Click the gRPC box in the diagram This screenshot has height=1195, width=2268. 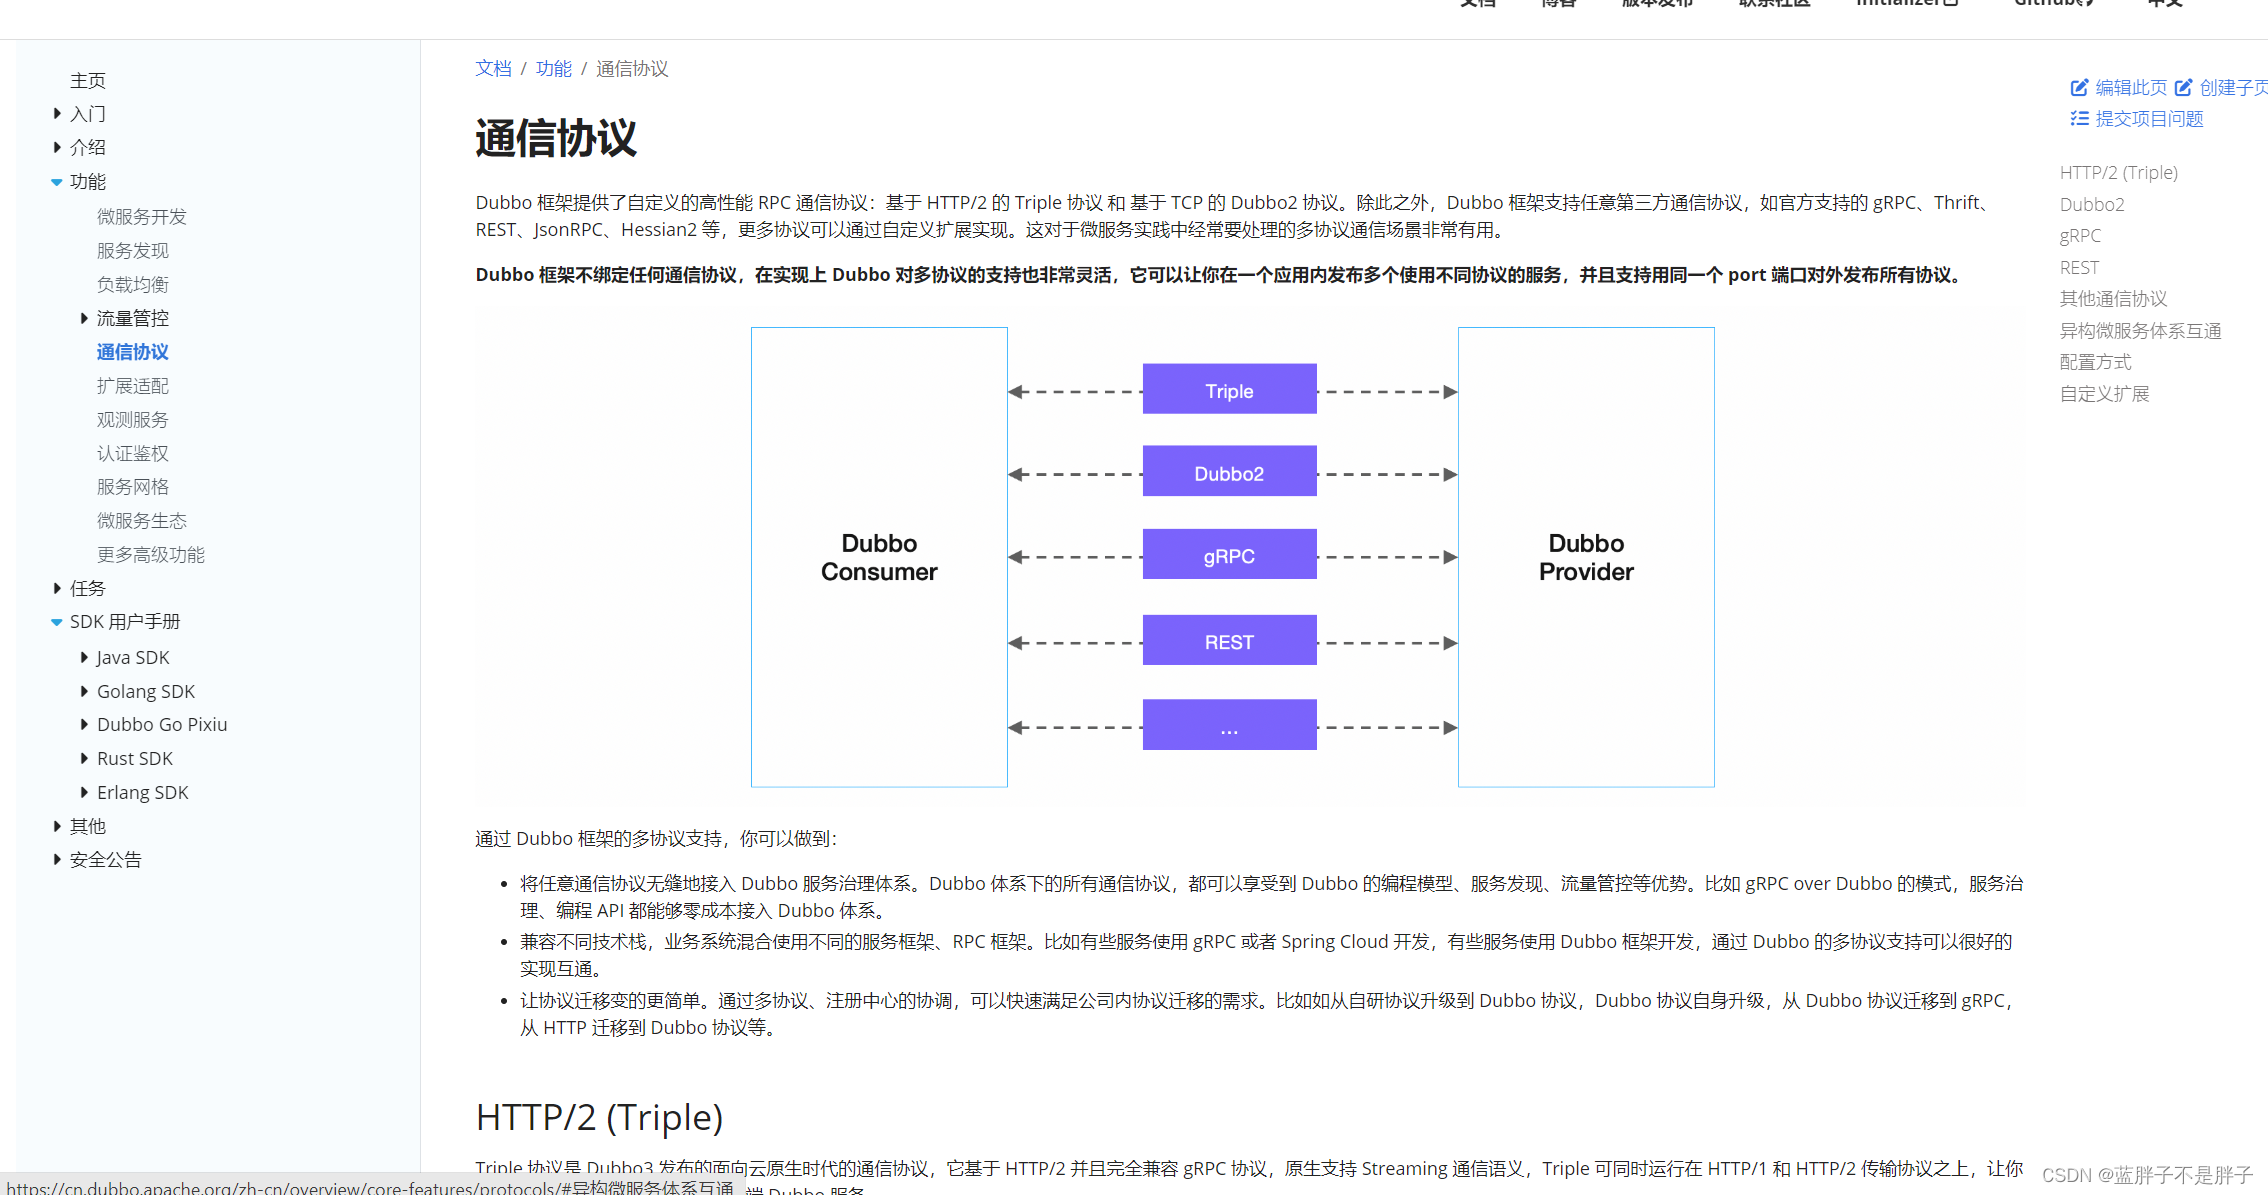point(1229,554)
